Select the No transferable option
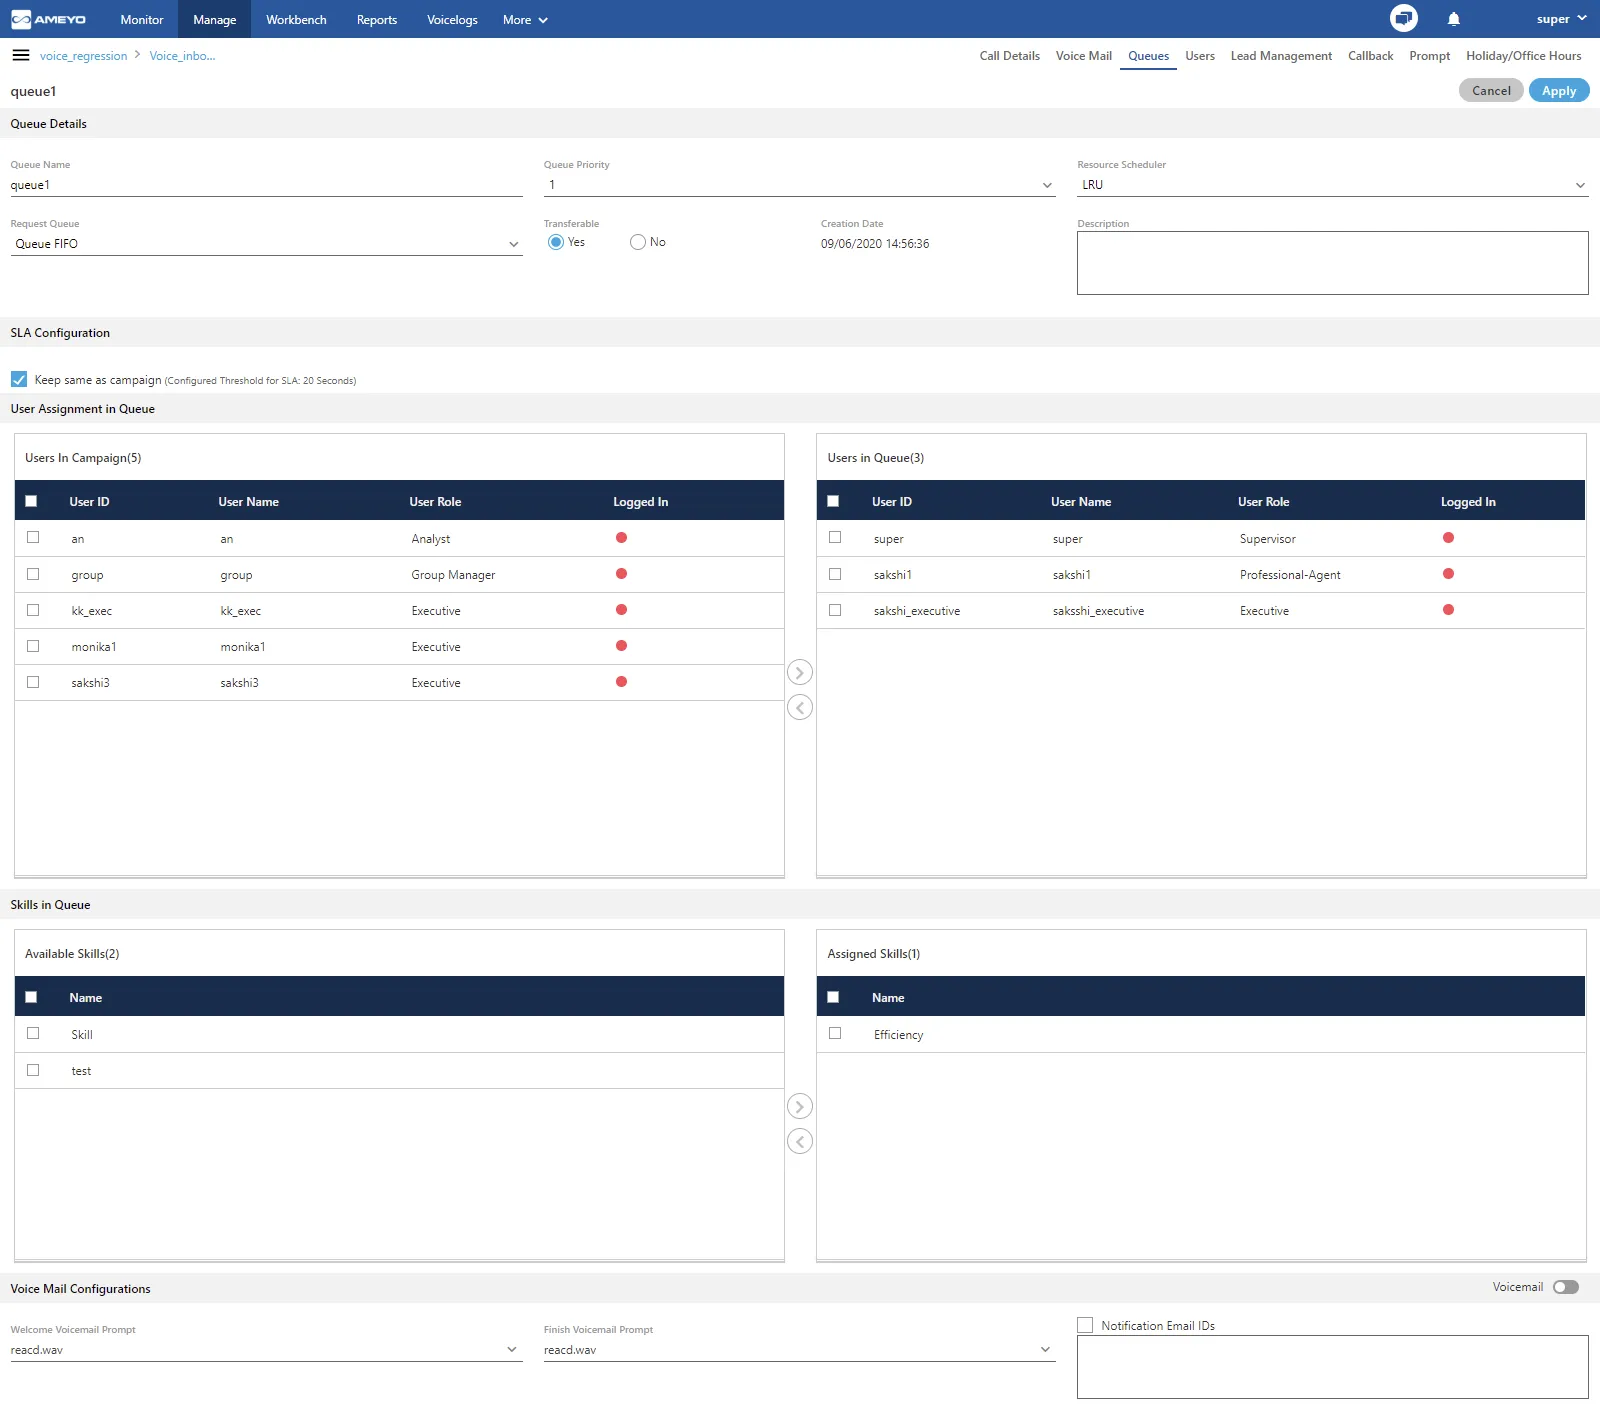The height and width of the screenshot is (1421, 1600). [638, 242]
